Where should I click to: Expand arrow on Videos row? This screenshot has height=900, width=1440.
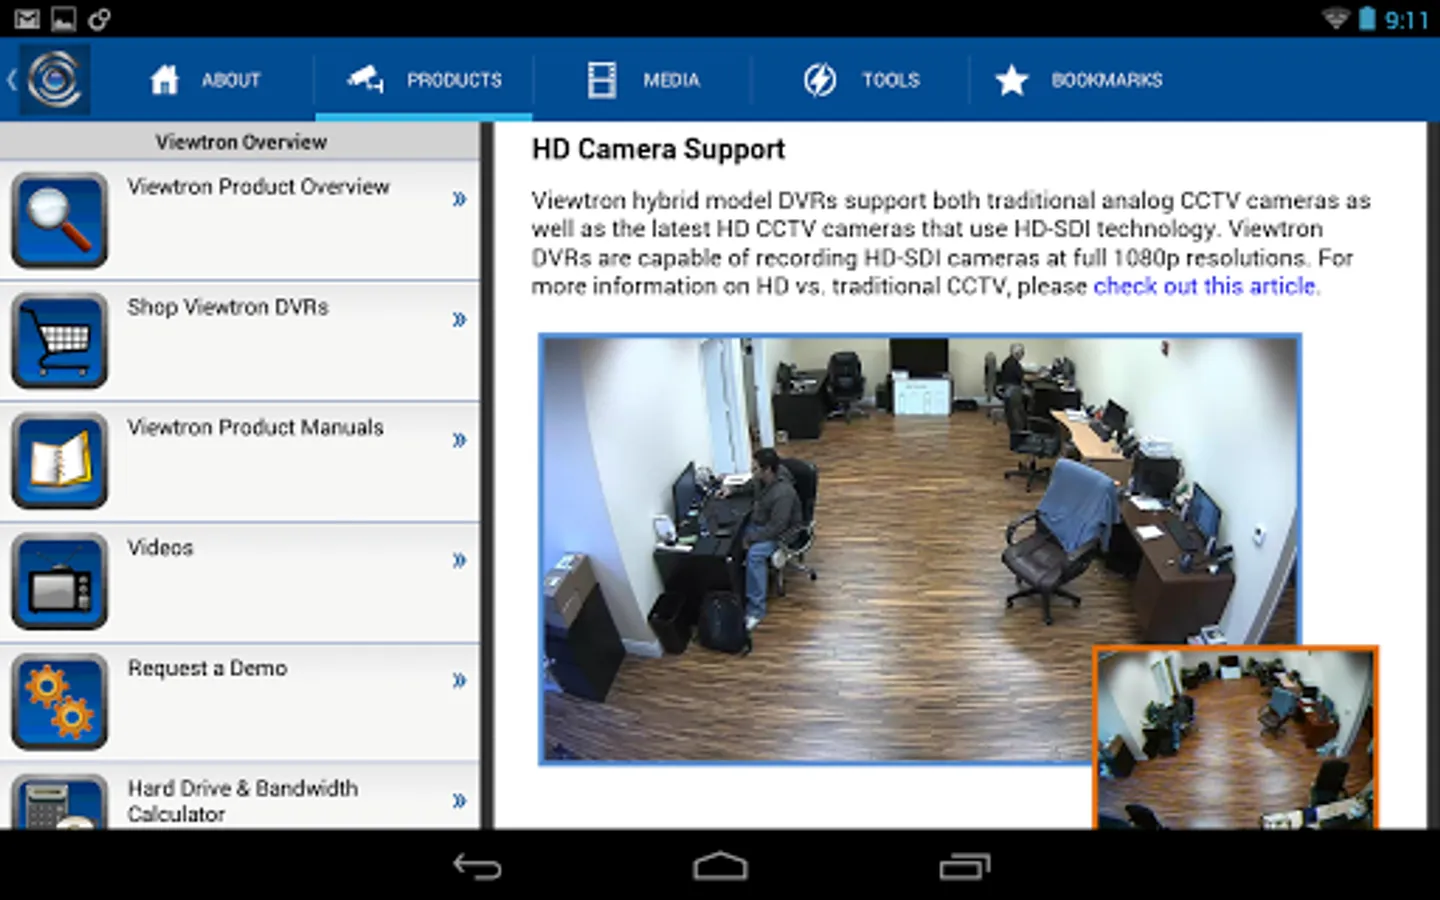click(x=459, y=560)
